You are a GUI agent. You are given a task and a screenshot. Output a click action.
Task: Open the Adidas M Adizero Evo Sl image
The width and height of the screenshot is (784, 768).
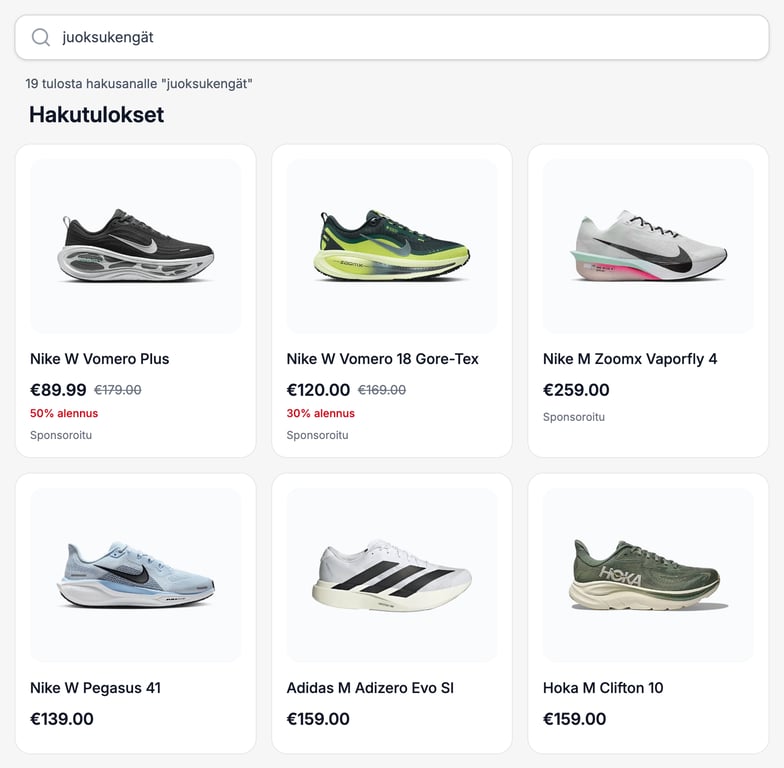coord(392,575)
